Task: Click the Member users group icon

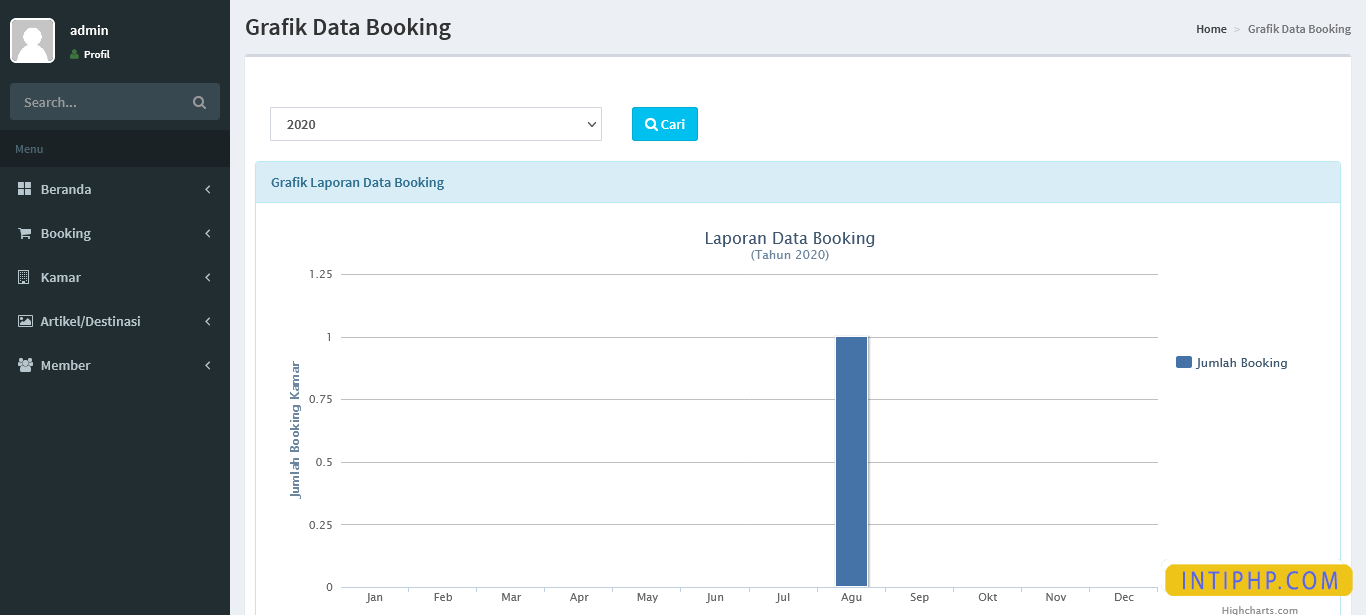Action: tap(25, 365)
